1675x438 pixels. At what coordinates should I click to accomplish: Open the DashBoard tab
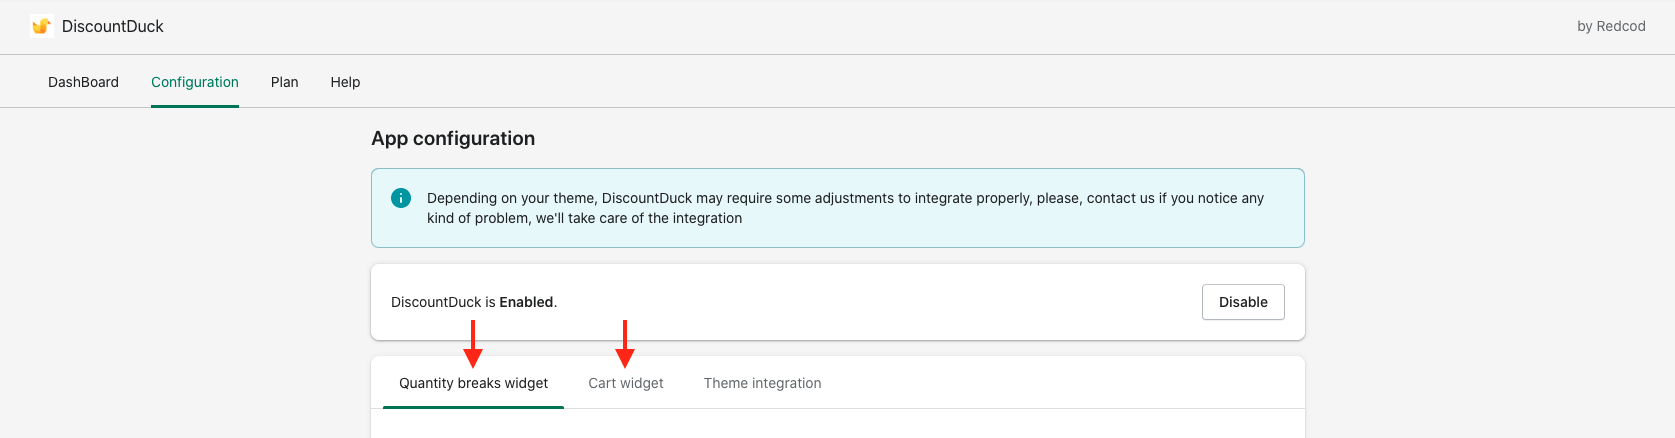point(83,82)
